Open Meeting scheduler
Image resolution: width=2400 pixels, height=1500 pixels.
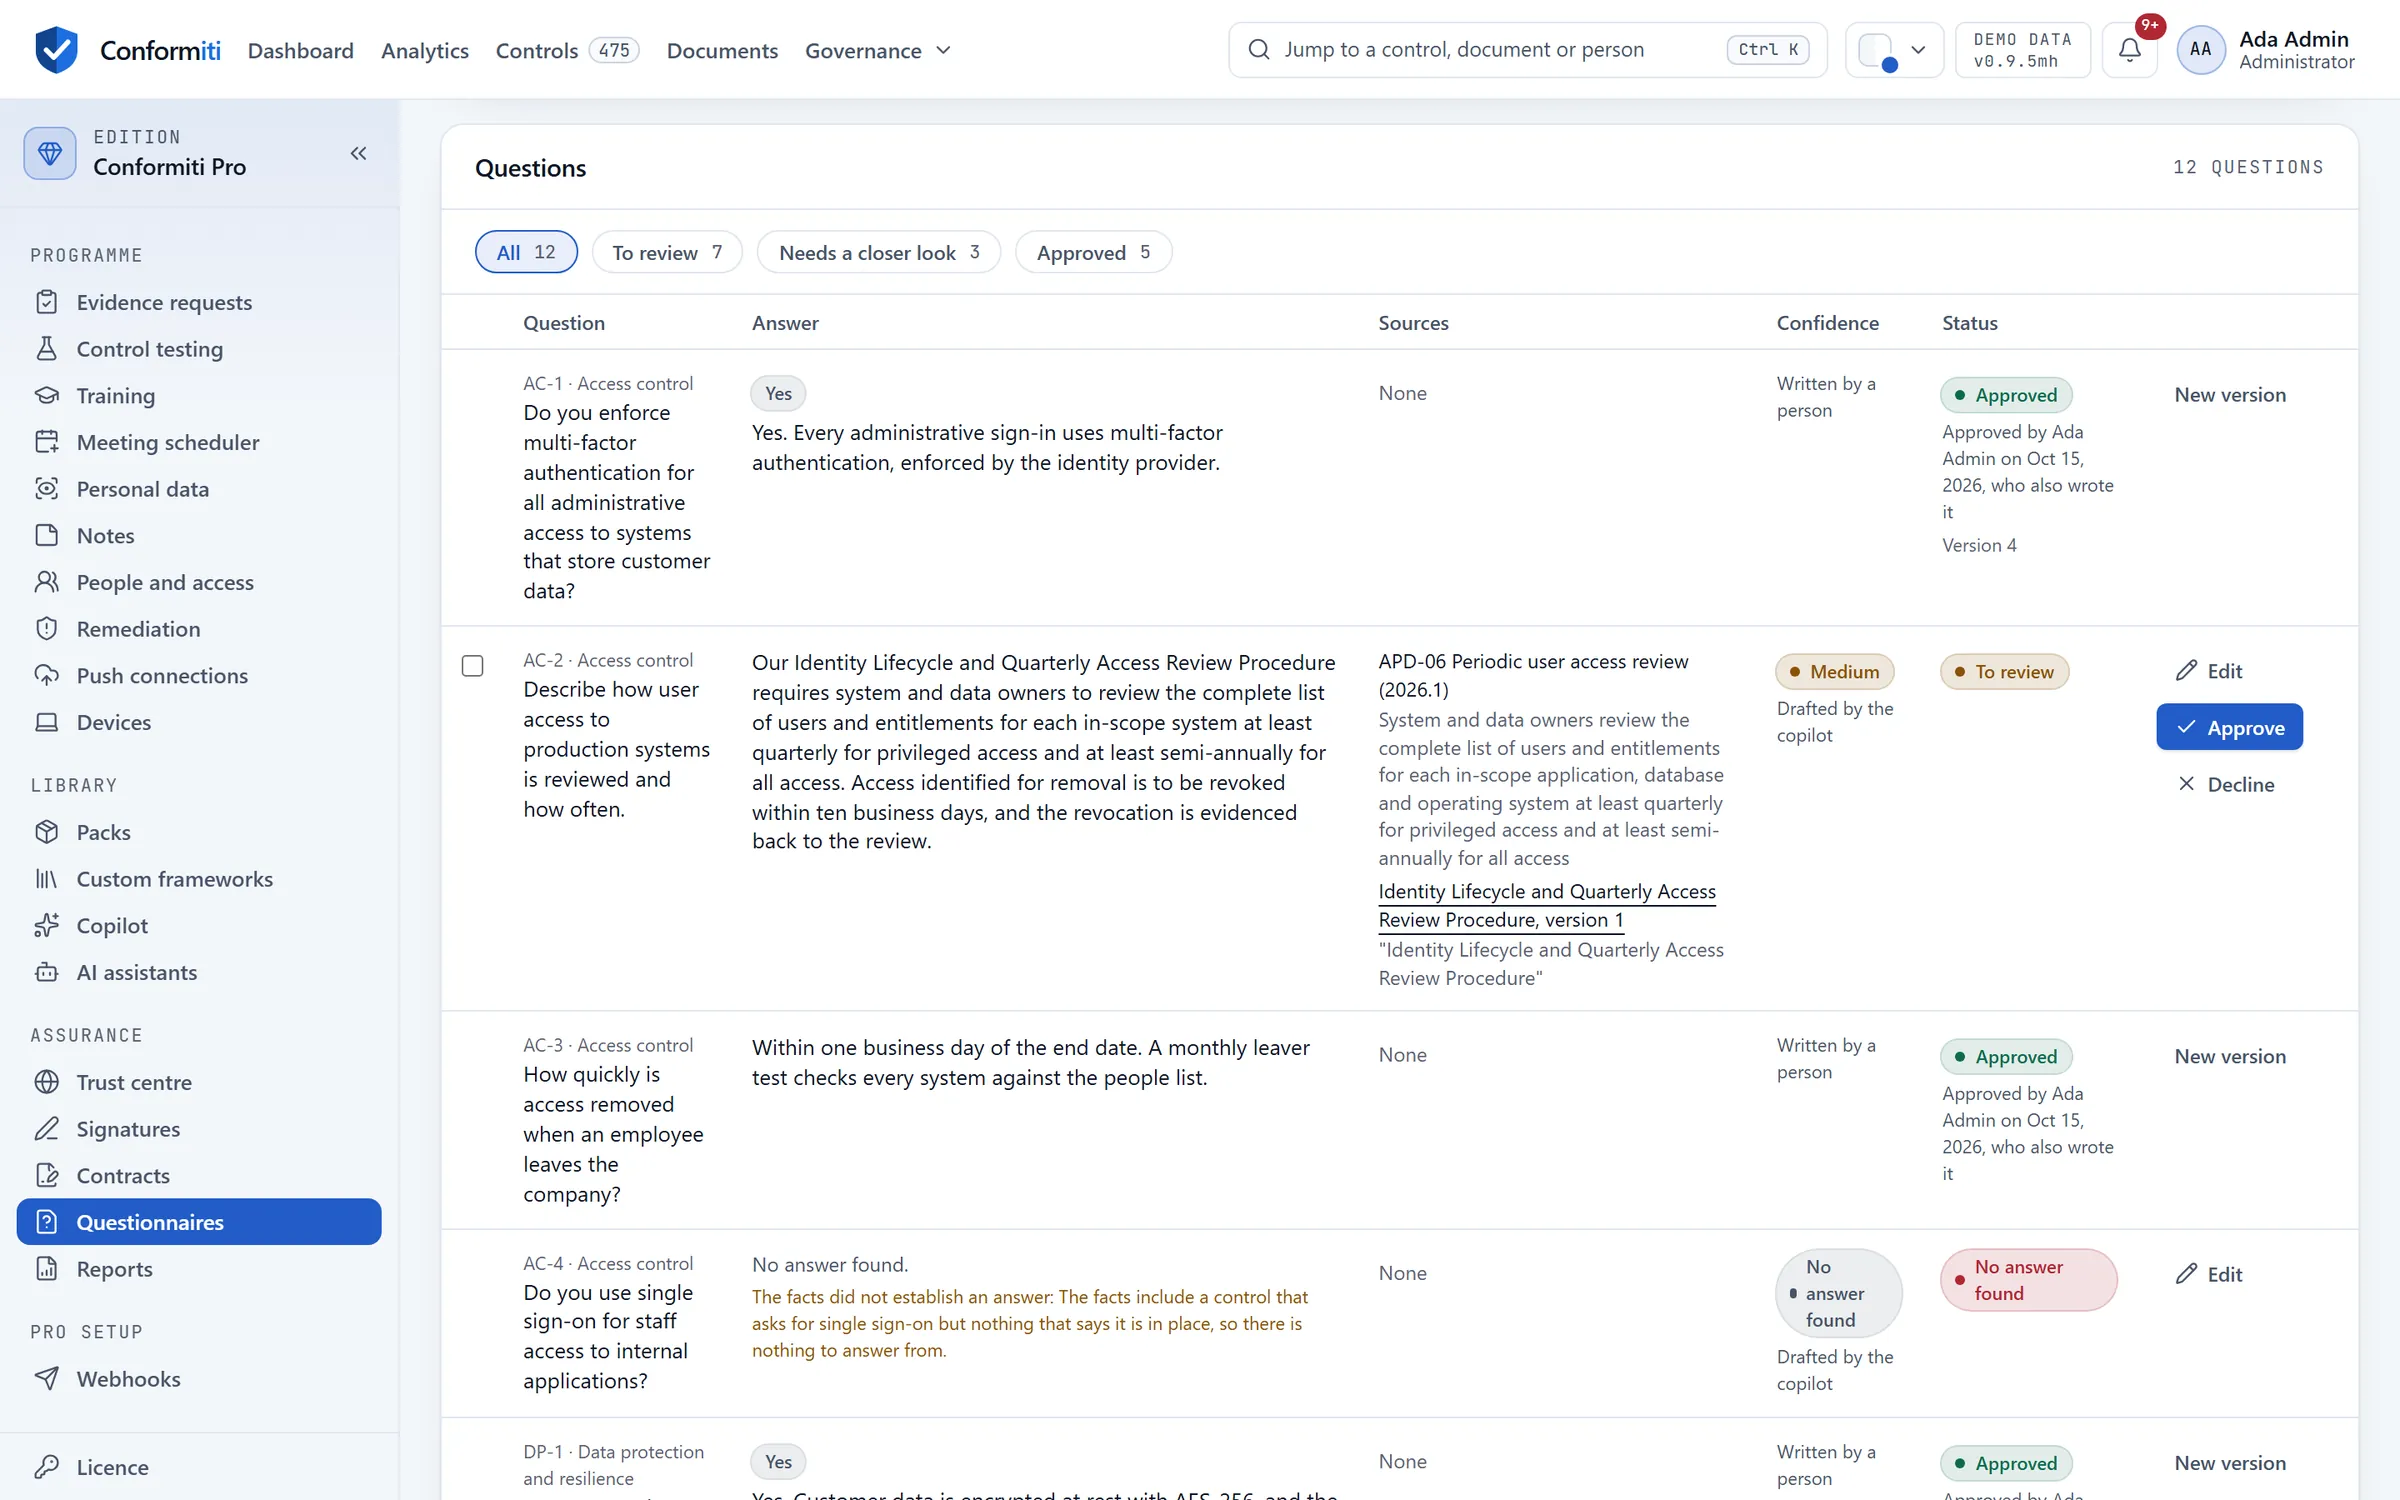199,442
